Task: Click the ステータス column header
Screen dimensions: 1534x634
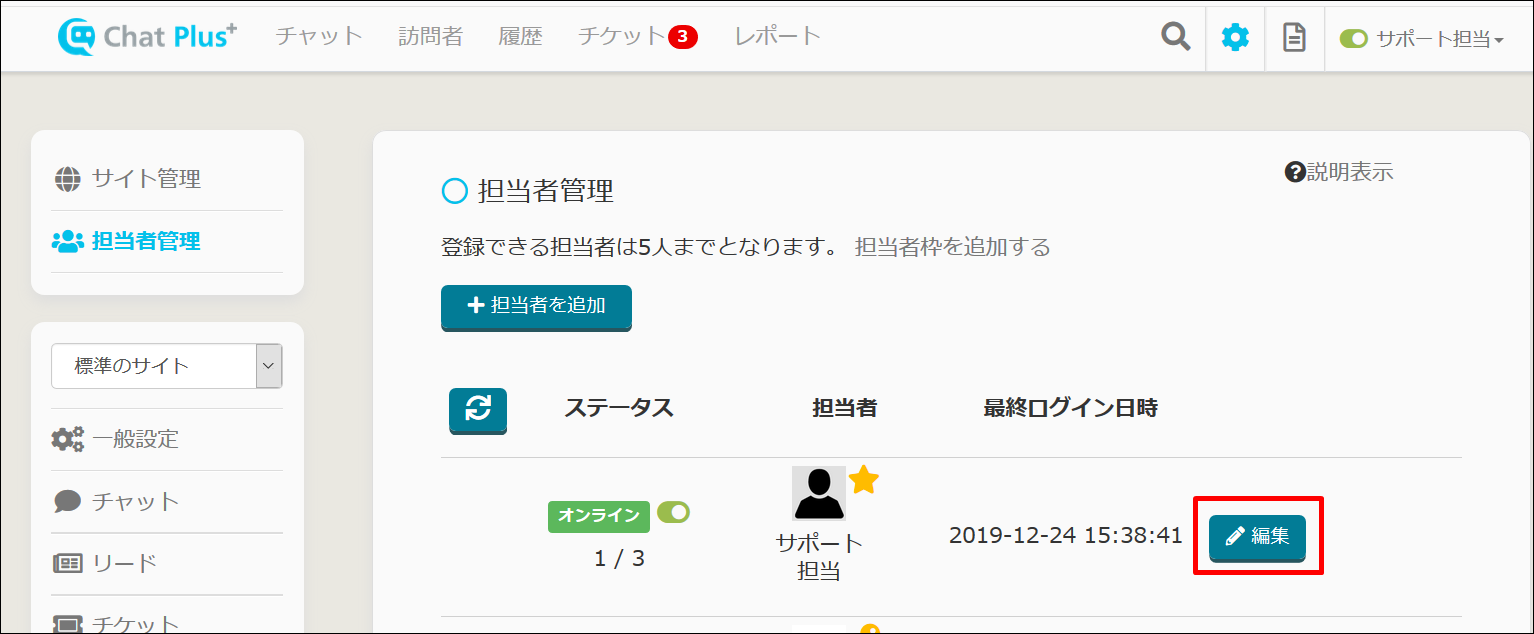Action: click(619, 408)
